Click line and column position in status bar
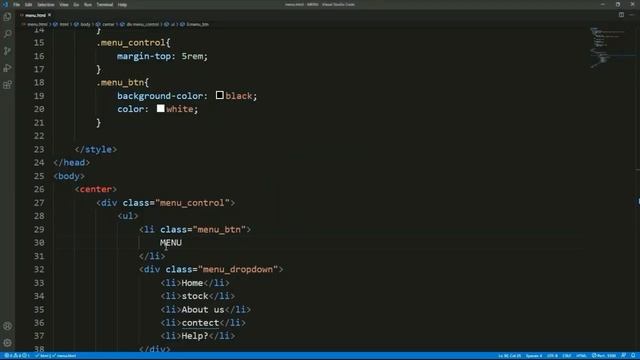This screenshot has width=640, height=360. click(509, 356)
